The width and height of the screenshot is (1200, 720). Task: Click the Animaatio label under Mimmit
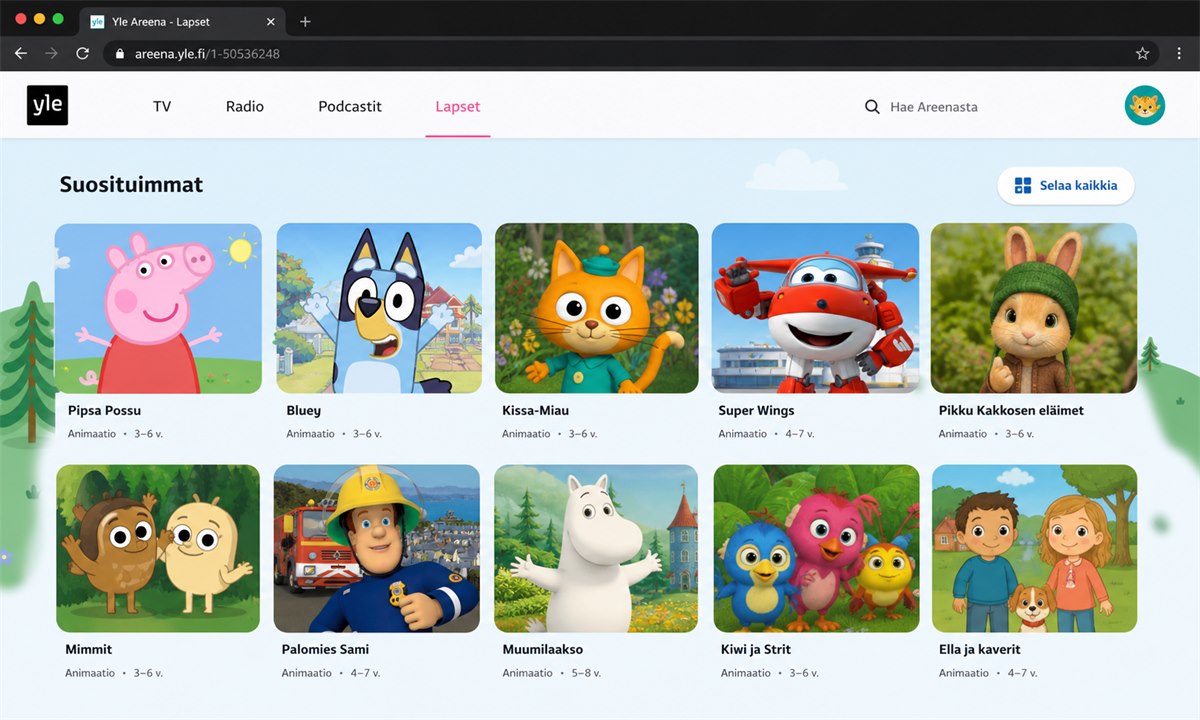(x=90, y=674)
